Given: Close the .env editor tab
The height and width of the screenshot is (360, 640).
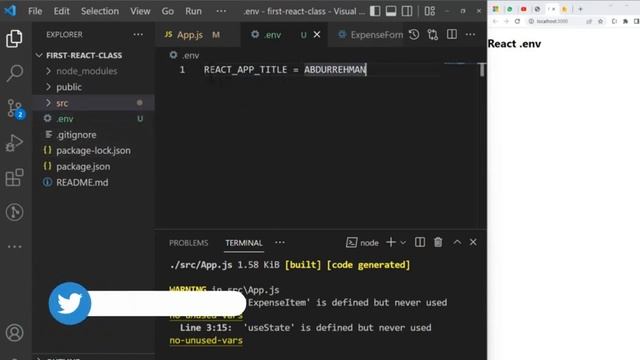Looking at the screenshot, I should point(317,35).
